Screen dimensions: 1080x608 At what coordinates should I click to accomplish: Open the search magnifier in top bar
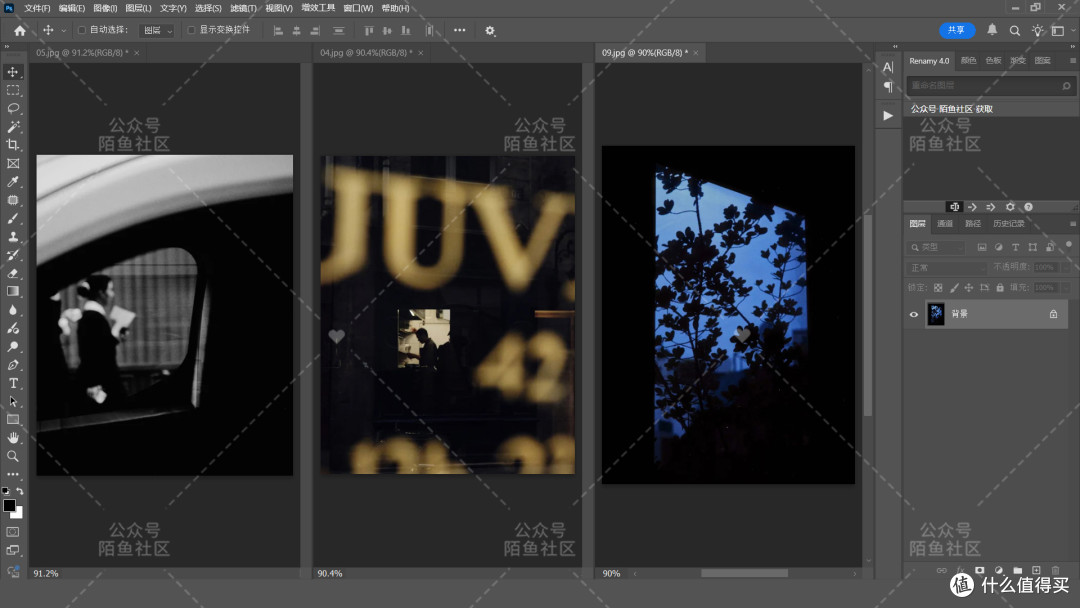tap(1015, 30)
